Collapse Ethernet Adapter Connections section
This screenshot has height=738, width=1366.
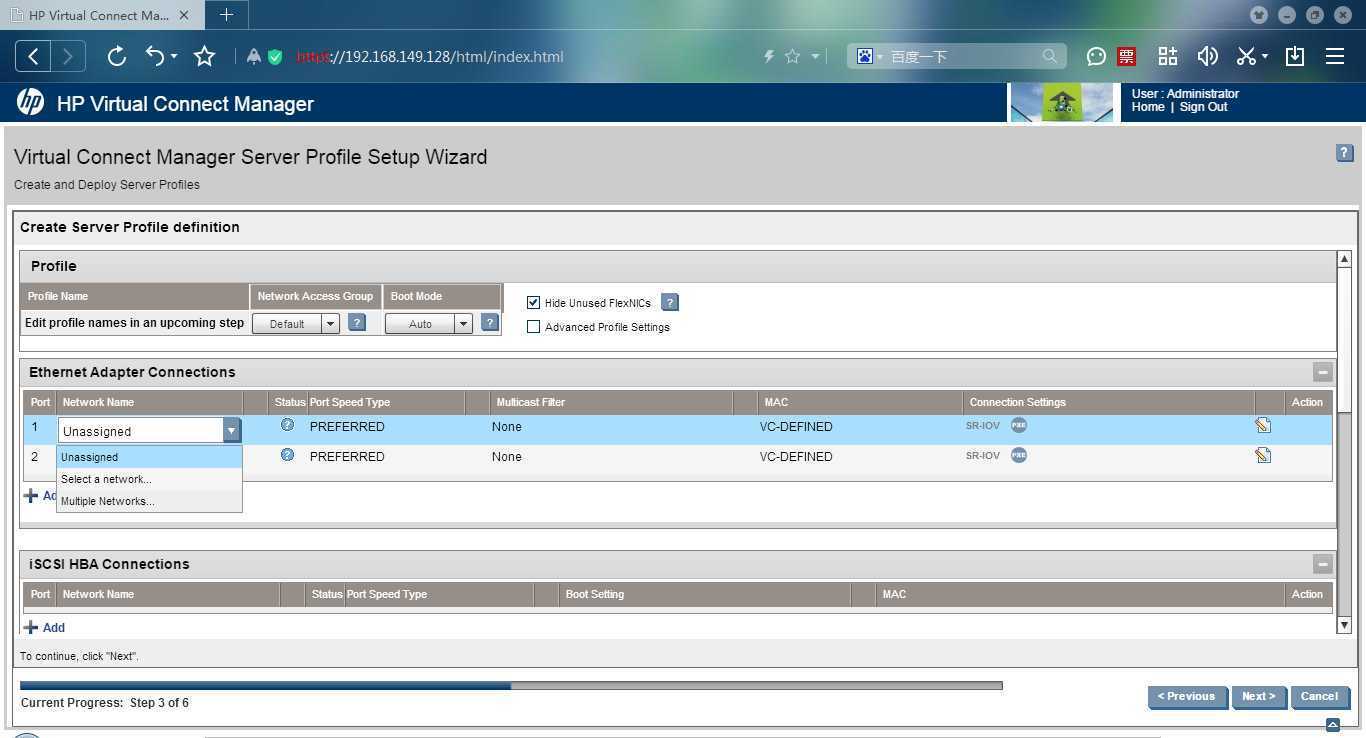pos(1323,372)
